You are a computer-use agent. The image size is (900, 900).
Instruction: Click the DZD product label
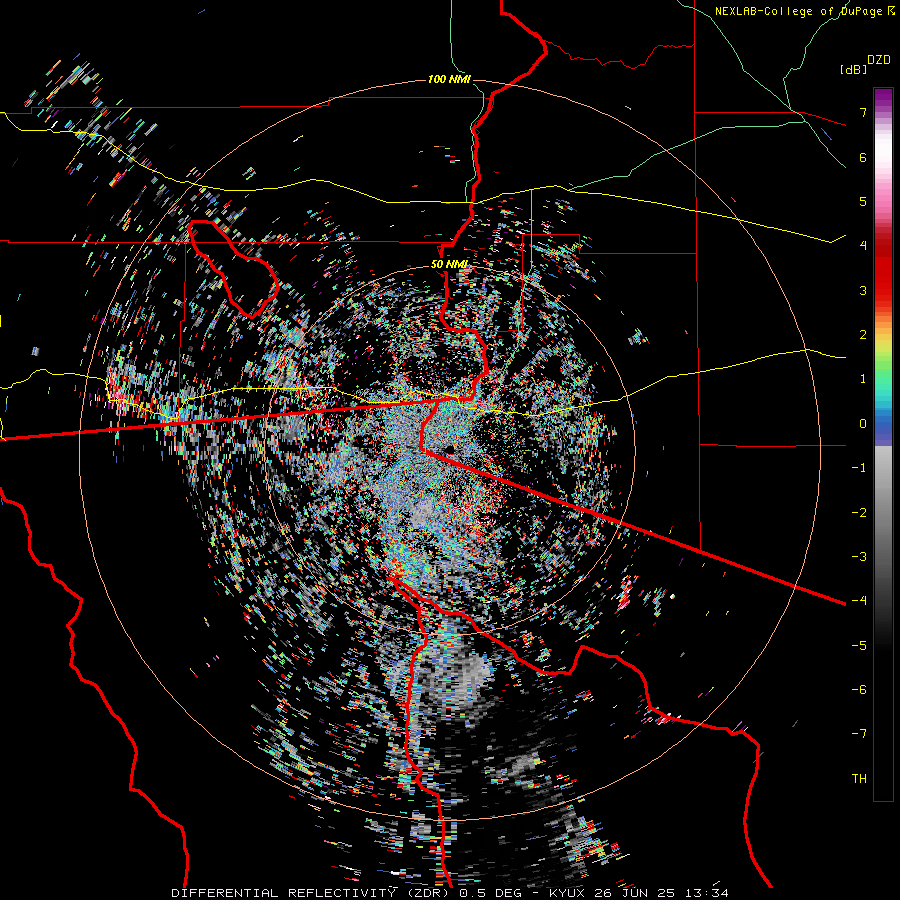coord(878,60)
